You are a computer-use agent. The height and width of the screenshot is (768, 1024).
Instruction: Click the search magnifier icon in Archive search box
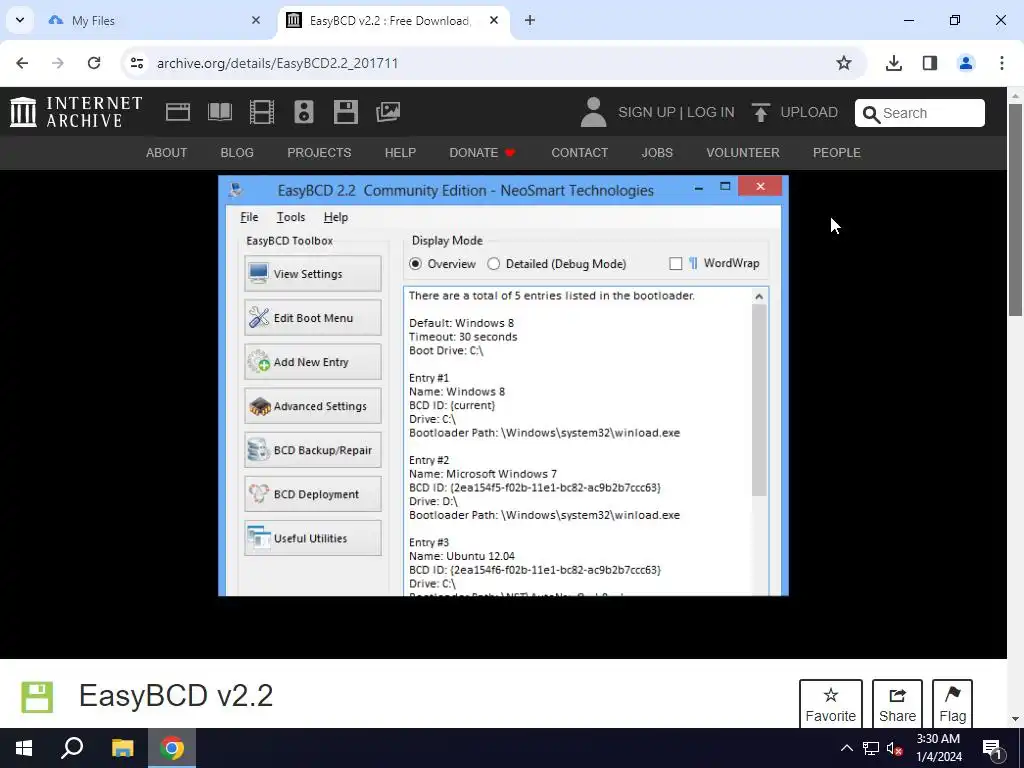(x=871, y=114)
